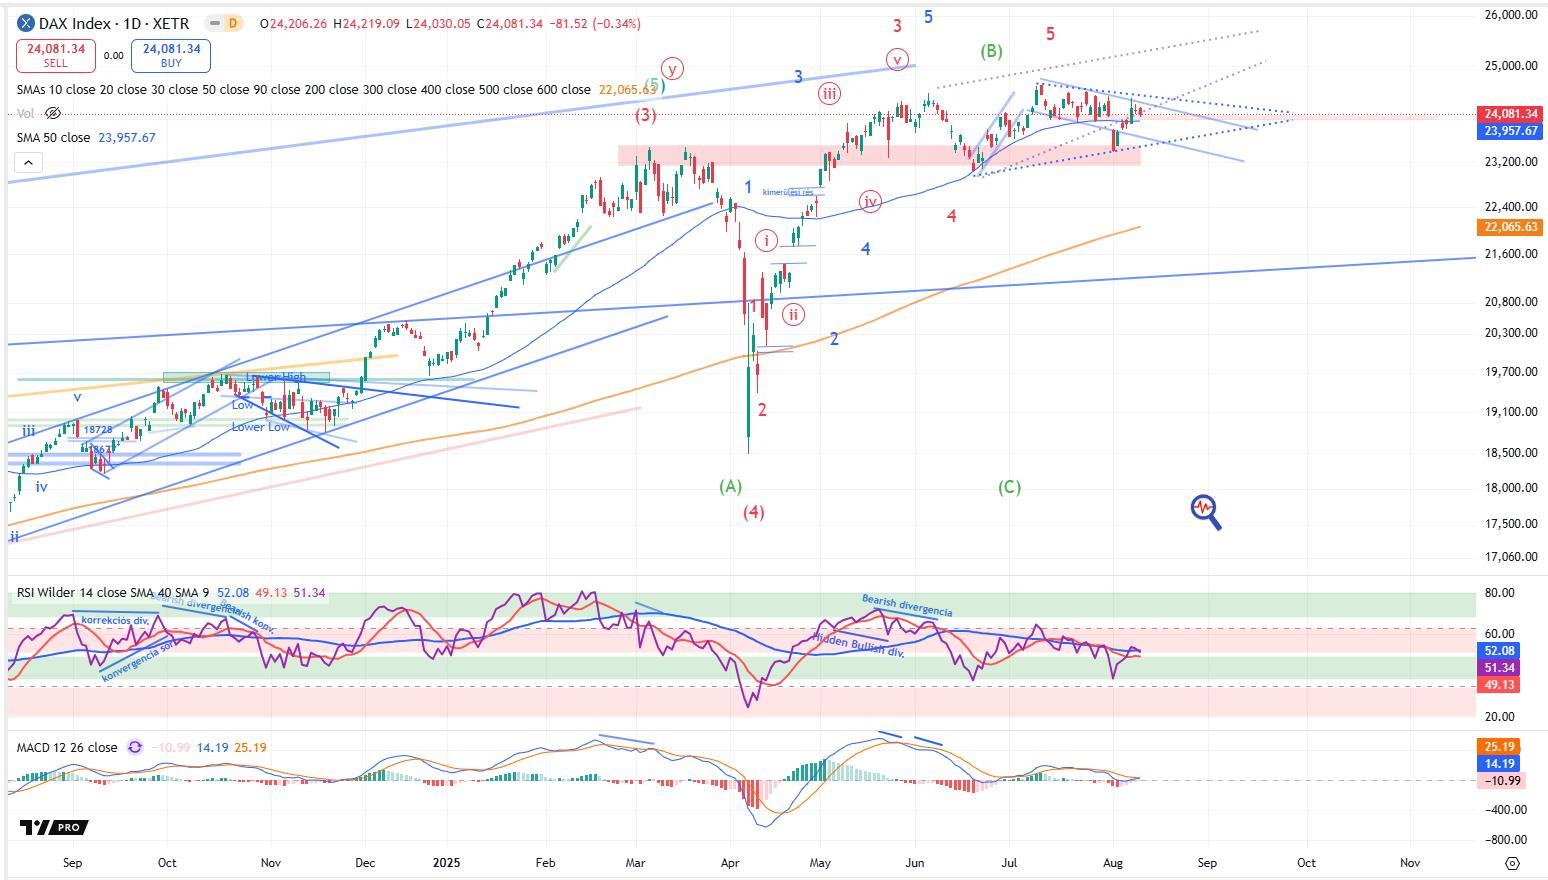The width and height of the screenshot is (1548, 880).
Task: Click the Apr label on time axis
Action: 730,862
